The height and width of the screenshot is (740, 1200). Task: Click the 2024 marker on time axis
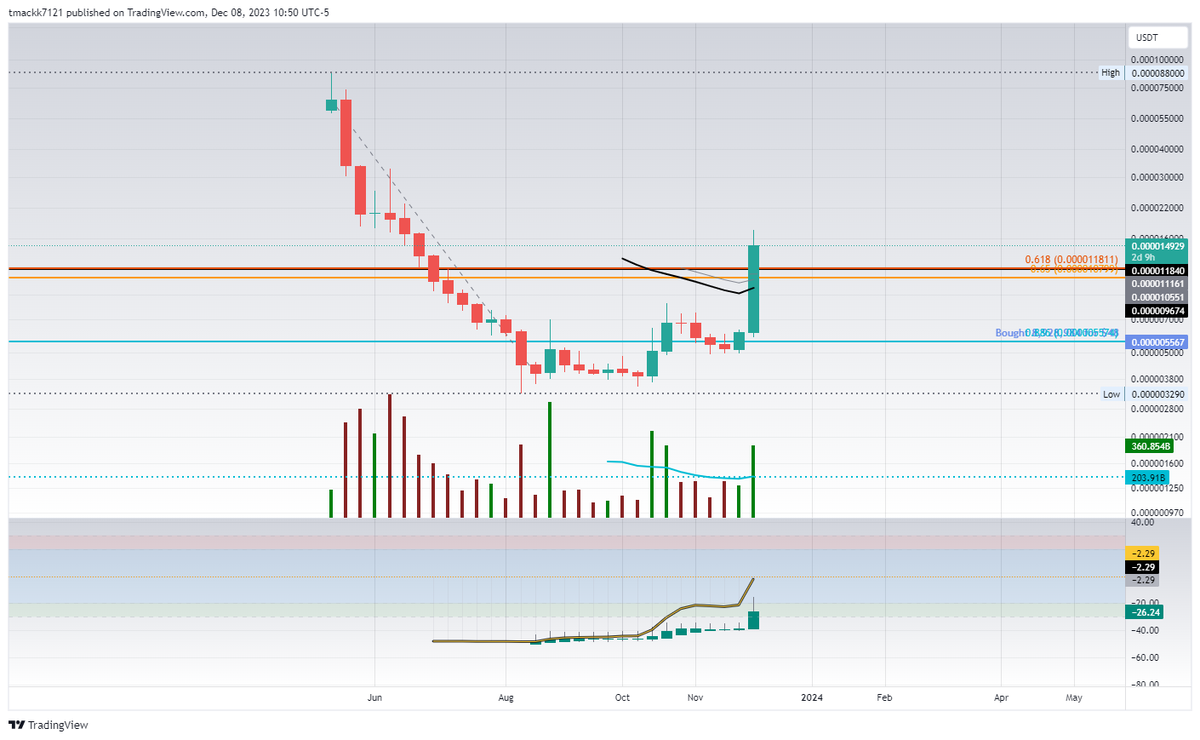coord(812,697)
